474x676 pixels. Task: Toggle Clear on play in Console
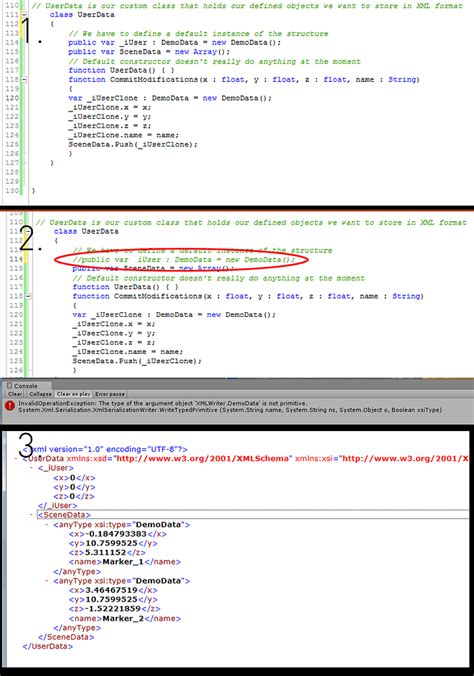pos(73,394)
